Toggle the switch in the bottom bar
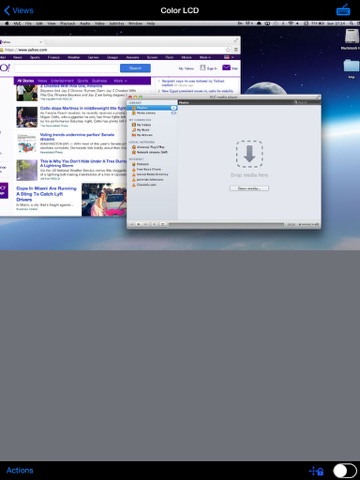Viewport: 360px width, 480px height. [345, 471]
